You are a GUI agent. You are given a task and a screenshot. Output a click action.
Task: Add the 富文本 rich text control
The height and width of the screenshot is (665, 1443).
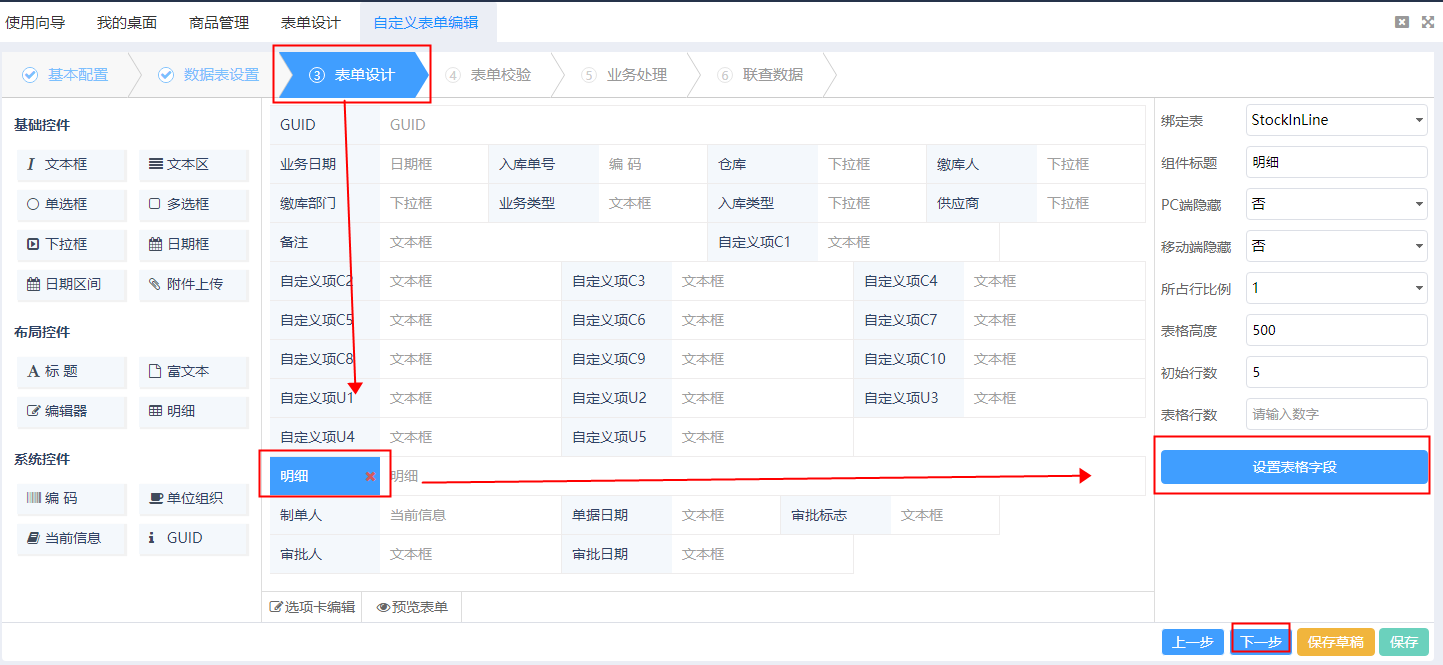(x=194, y=371)
